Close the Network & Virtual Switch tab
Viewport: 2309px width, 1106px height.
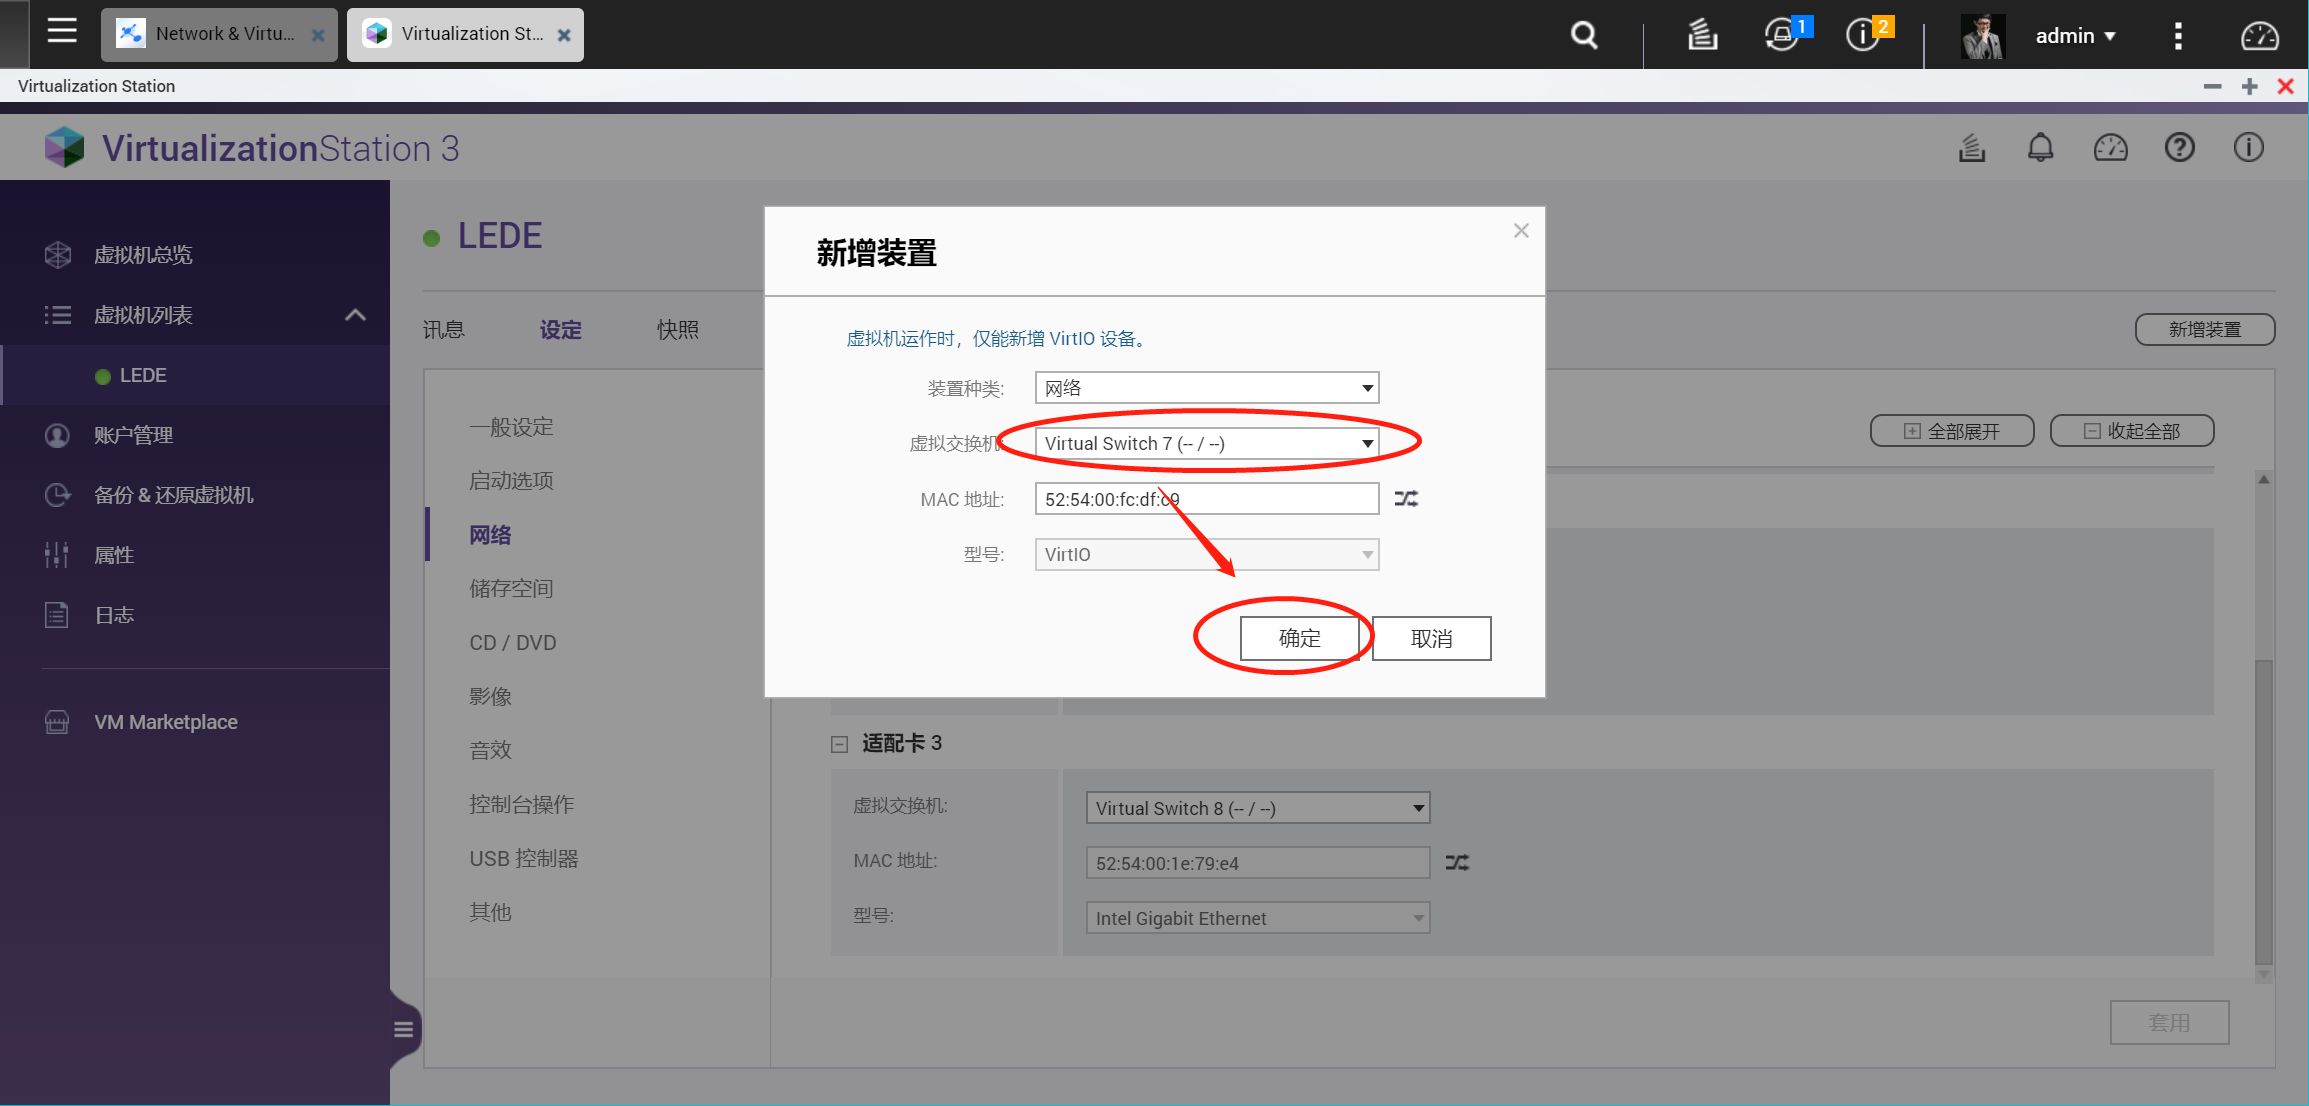tap(318, 35)
